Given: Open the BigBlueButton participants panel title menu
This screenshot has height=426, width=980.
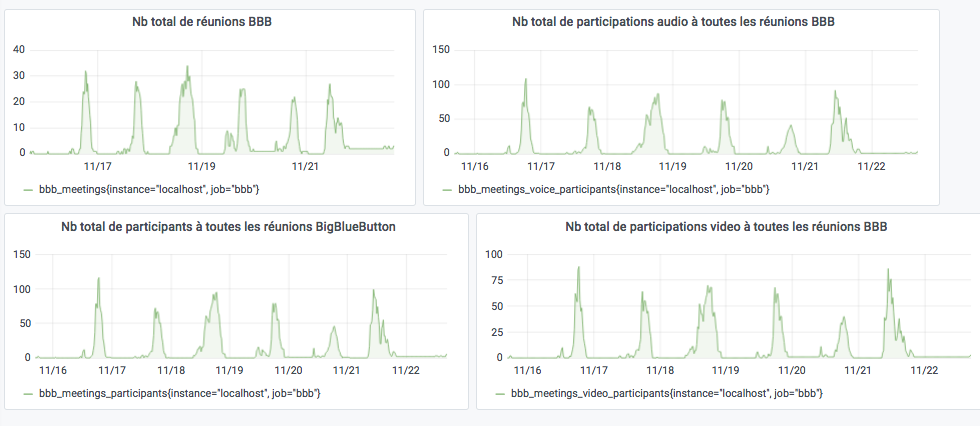Looking at the screenshot, I should click(x=237, y=226).
